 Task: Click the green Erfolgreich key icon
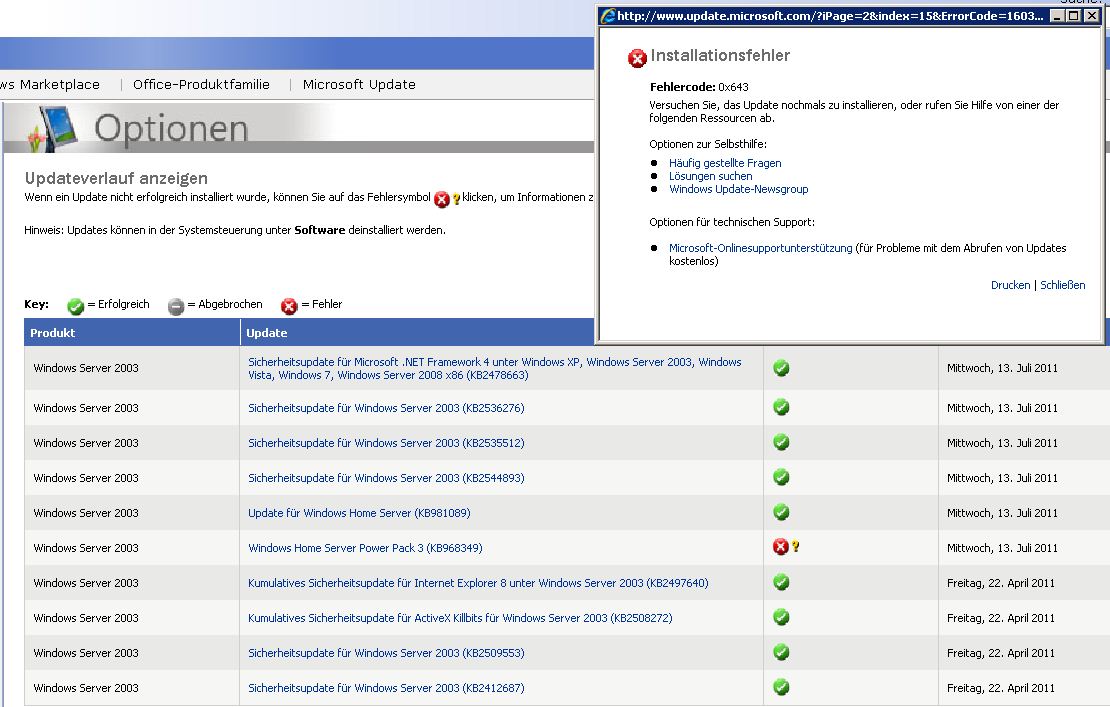click(x=76, y=306)
